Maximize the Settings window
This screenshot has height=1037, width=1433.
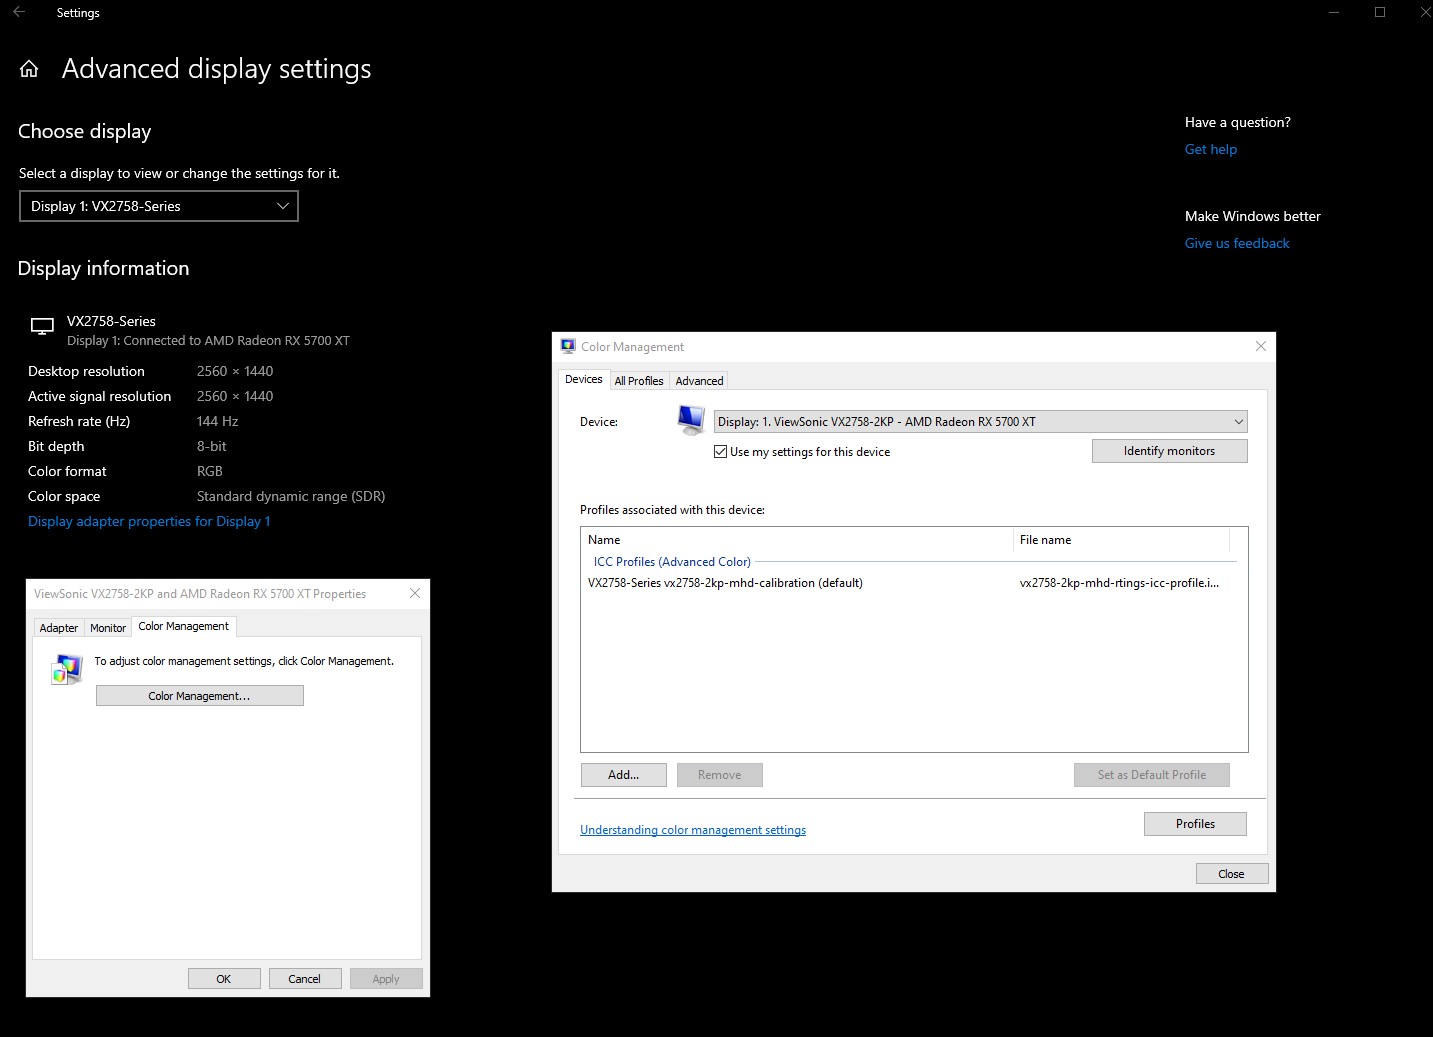pos(1380,12)
